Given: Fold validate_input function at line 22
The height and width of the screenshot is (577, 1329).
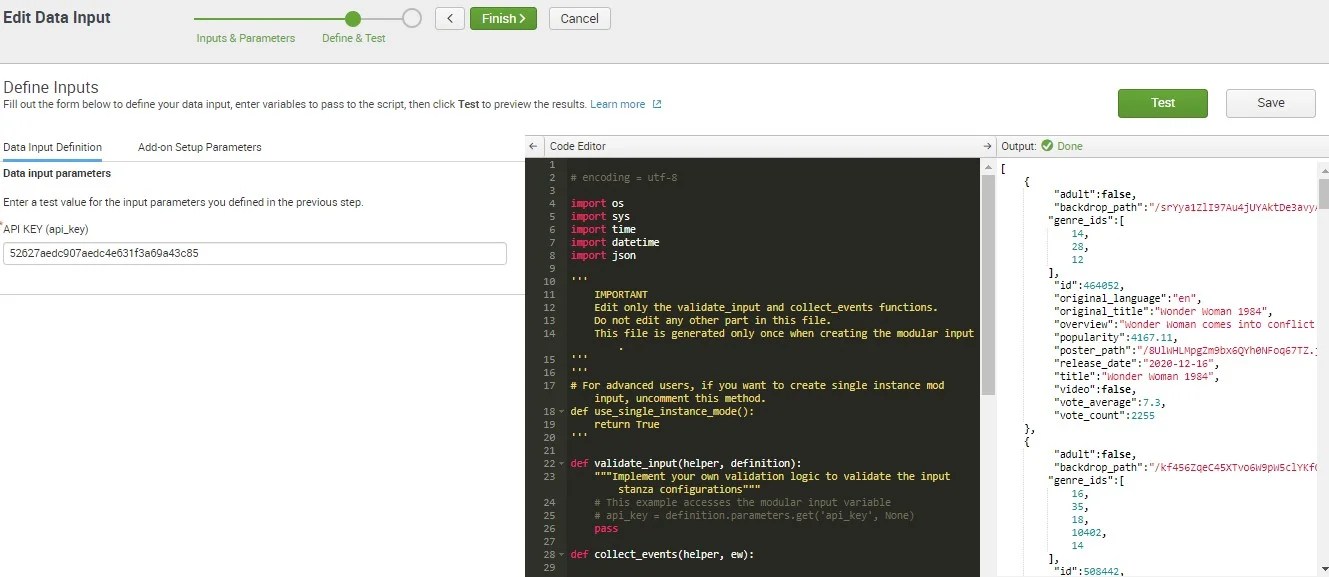Looking at the screenshot, I should [564, 464].
